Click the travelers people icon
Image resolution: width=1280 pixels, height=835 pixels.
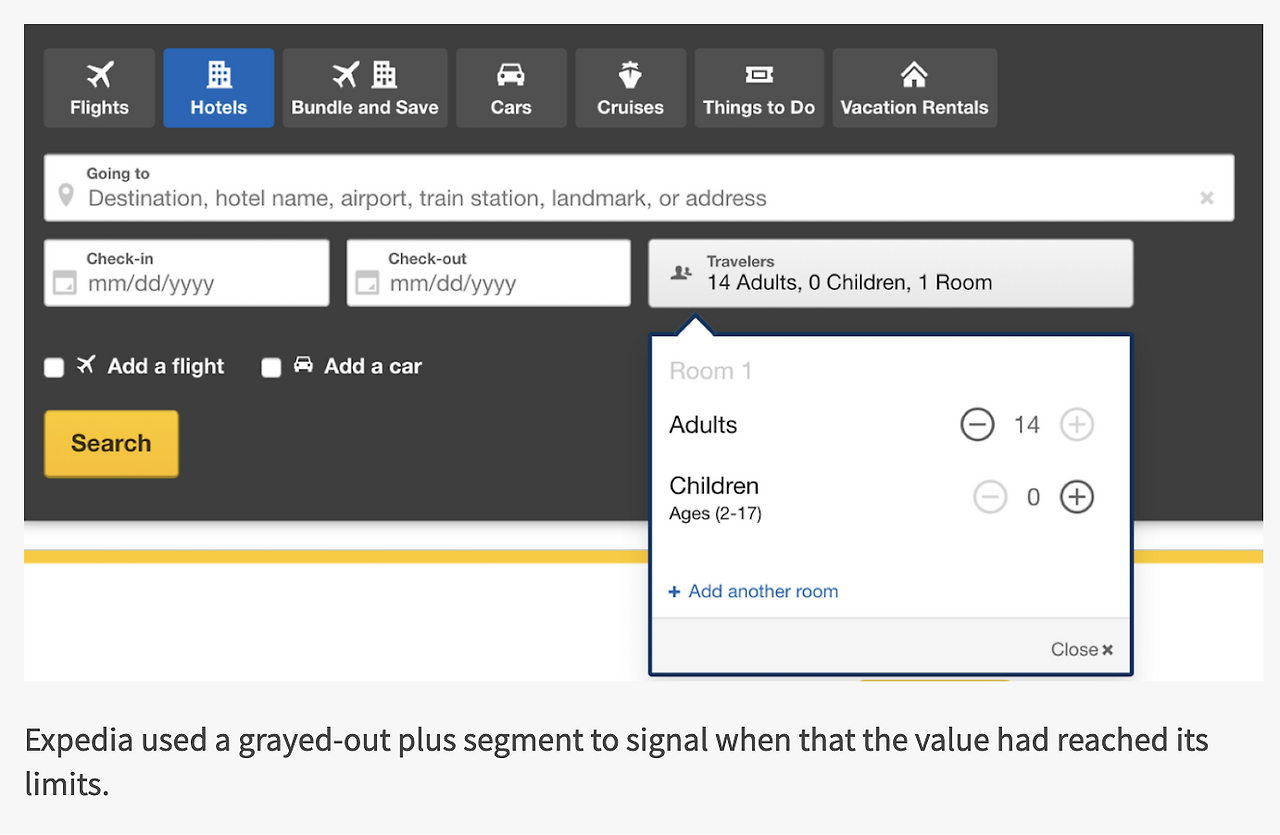[x=681, y=272]
